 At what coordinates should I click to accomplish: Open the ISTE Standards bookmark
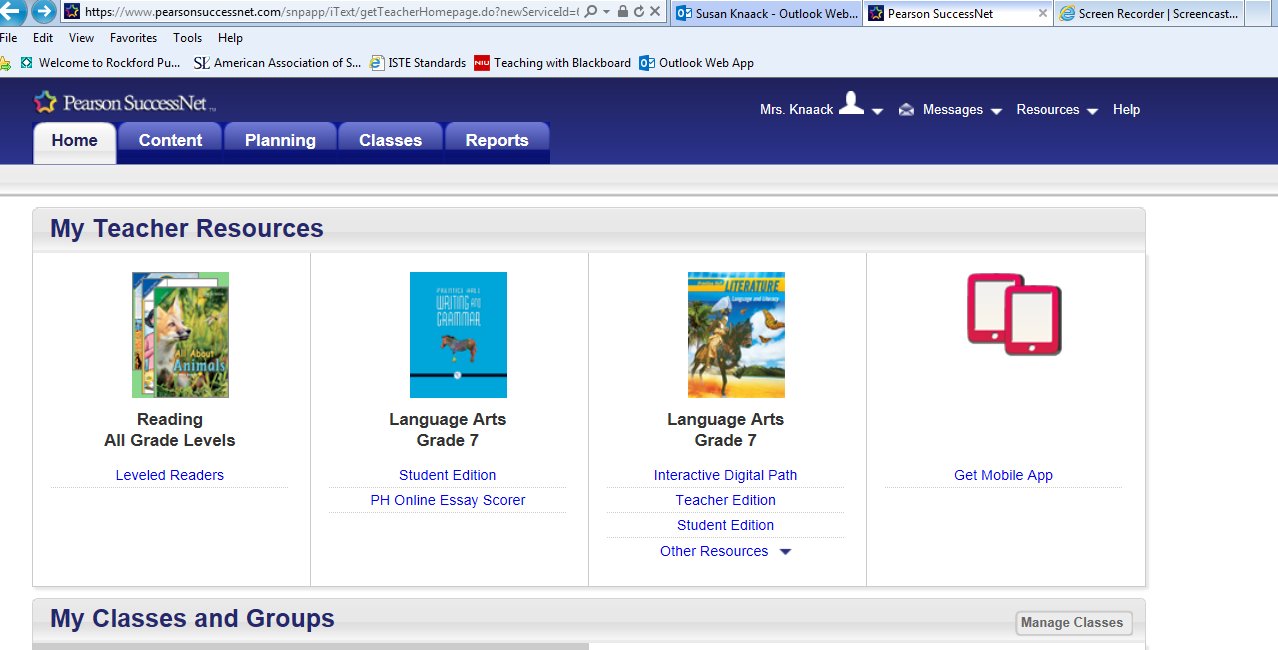coord(418,63)
